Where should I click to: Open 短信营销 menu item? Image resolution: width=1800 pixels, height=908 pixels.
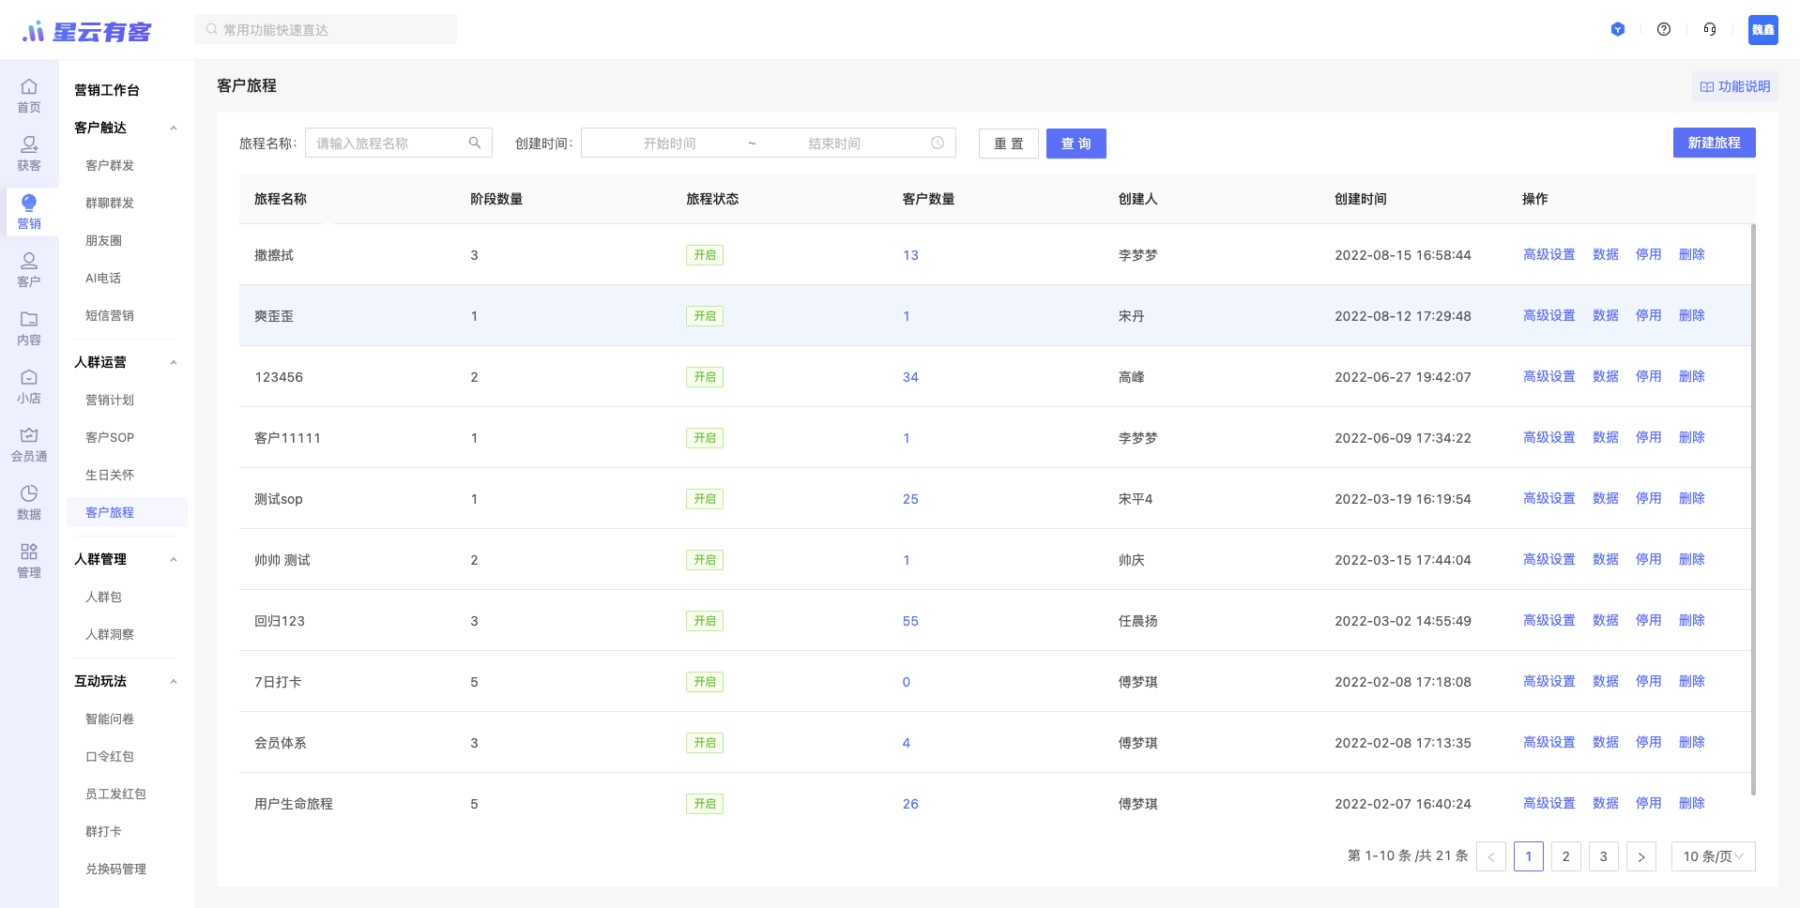(x=109, y=316)
